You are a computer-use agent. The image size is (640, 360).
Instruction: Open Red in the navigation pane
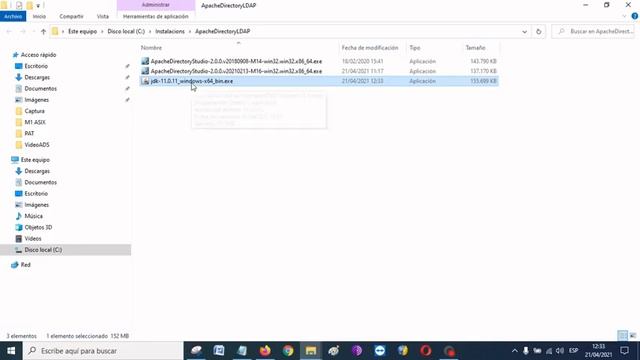pyautogui.click(x=25, y=265)
